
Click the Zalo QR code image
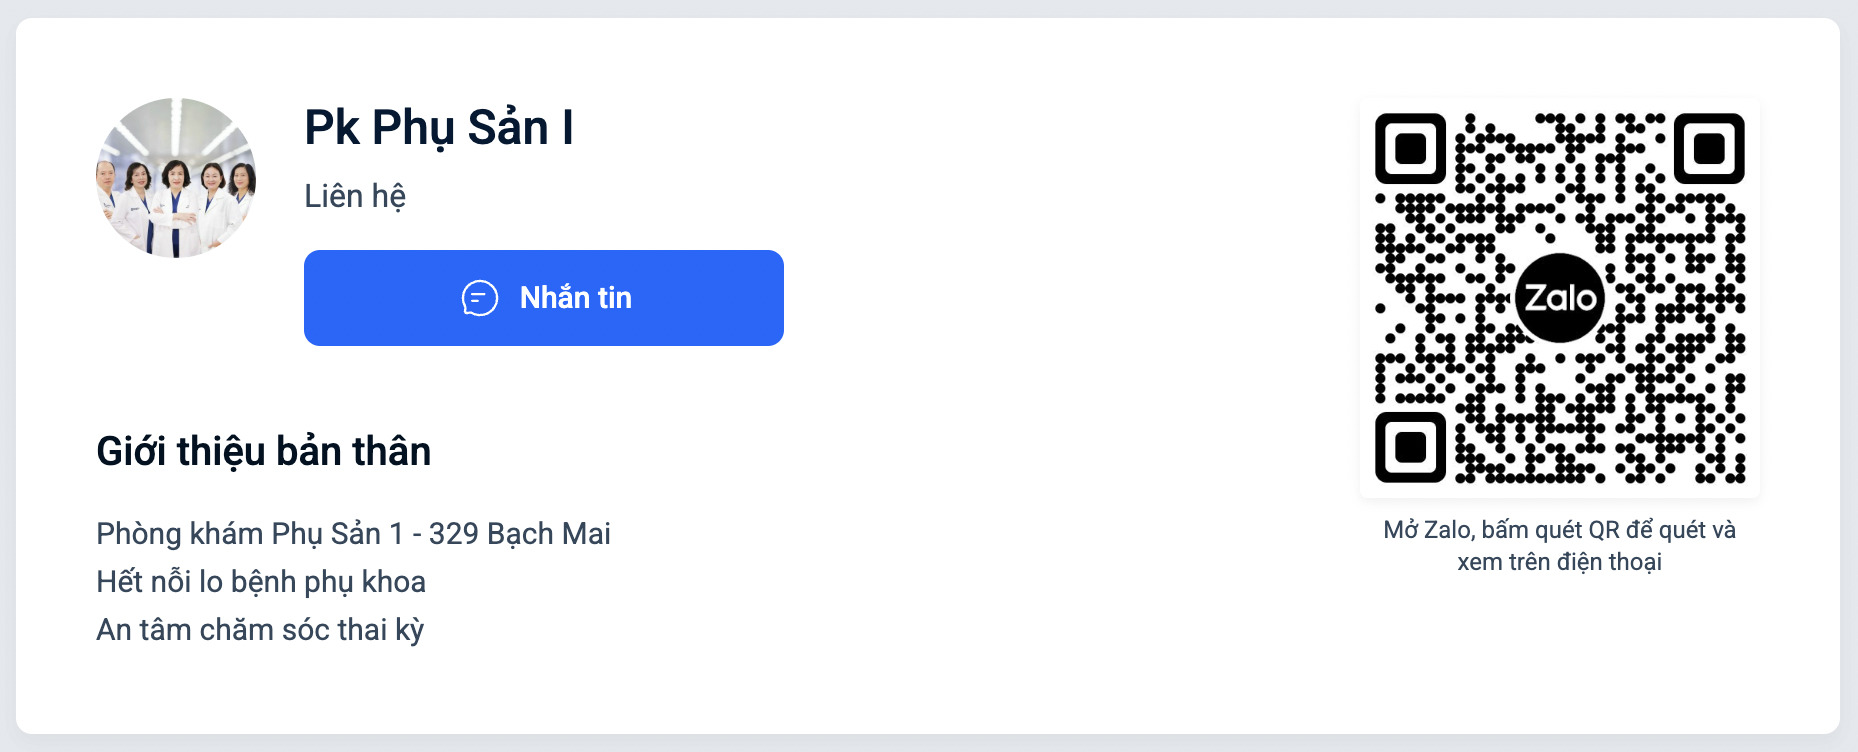click(1560, 298)
